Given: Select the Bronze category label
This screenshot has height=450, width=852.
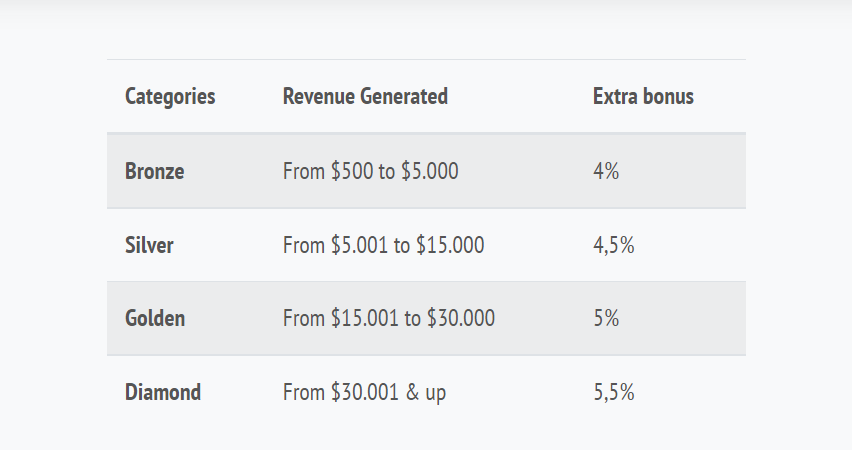Looking at the screenshot, I should pyautogui.click(x=155, y=171).
